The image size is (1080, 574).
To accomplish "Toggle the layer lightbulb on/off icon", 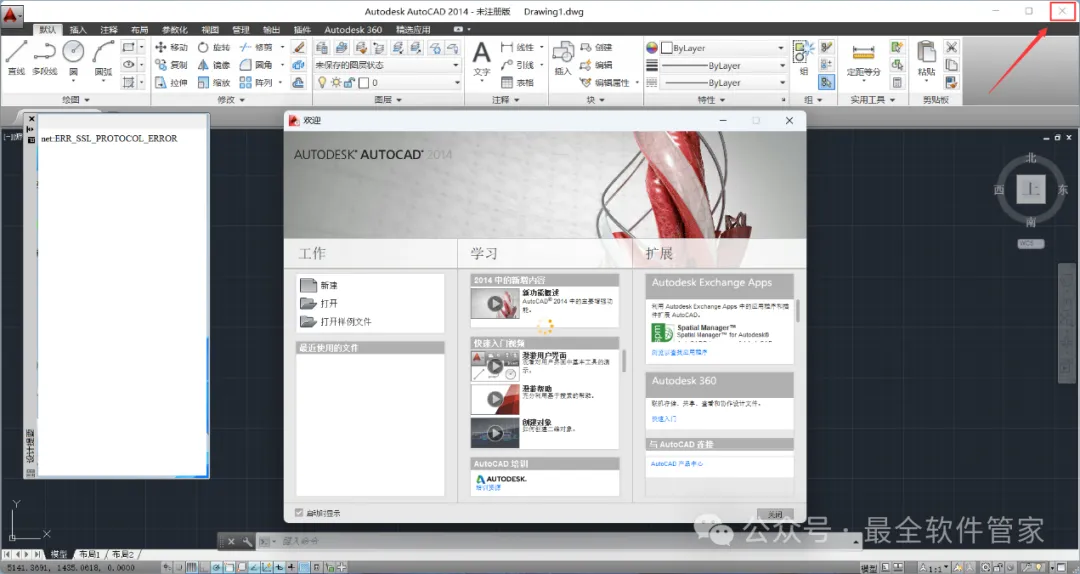I will [x=322, y=82].
